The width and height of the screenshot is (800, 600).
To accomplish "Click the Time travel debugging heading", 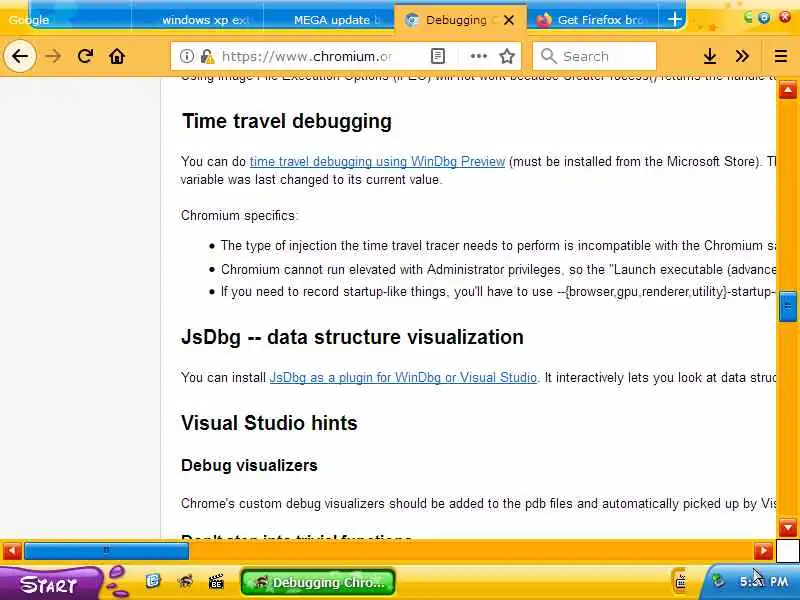I will point(287,121).
